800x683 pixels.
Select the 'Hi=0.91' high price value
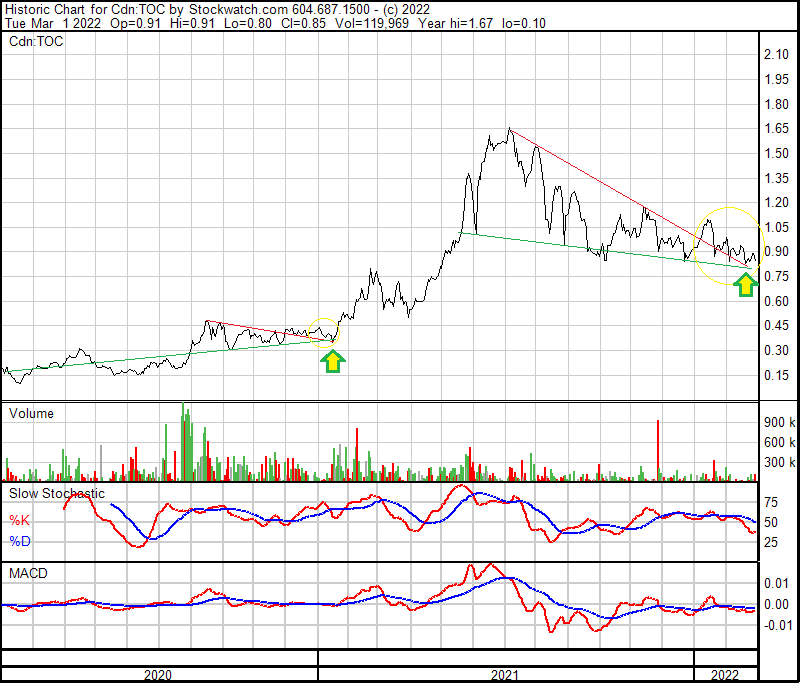192,23
